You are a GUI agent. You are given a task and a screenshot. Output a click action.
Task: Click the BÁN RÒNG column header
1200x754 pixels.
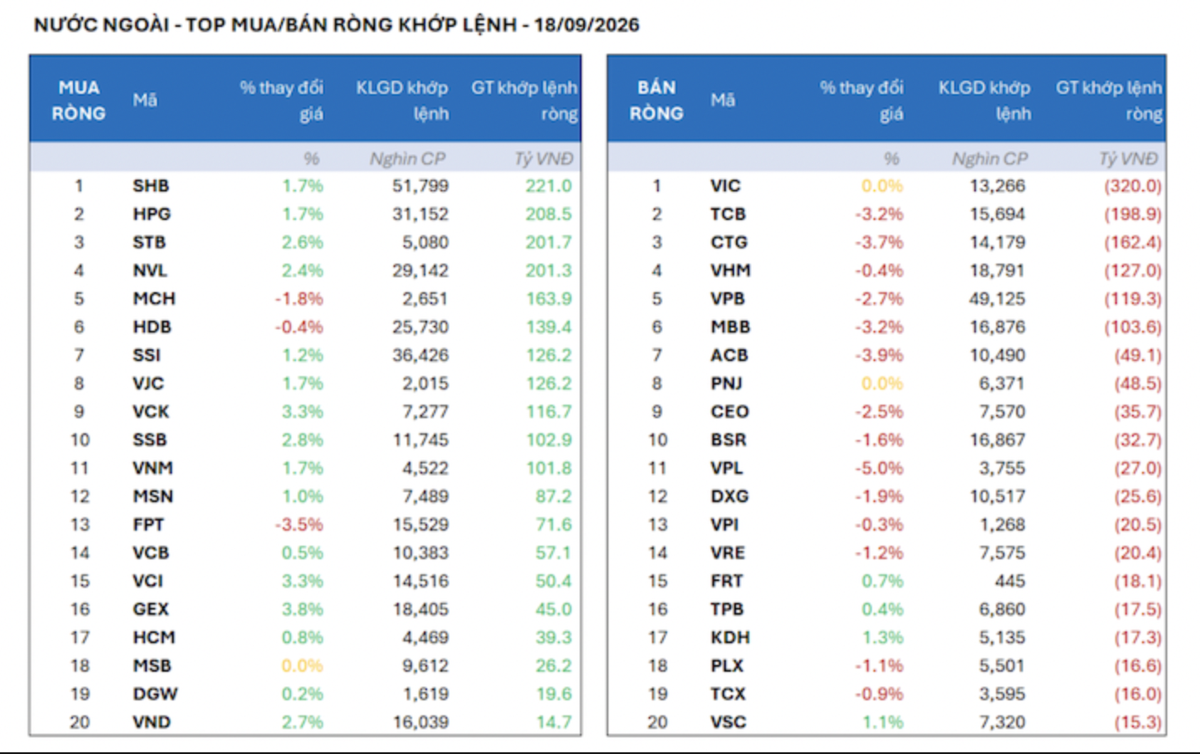click(657, 100)
